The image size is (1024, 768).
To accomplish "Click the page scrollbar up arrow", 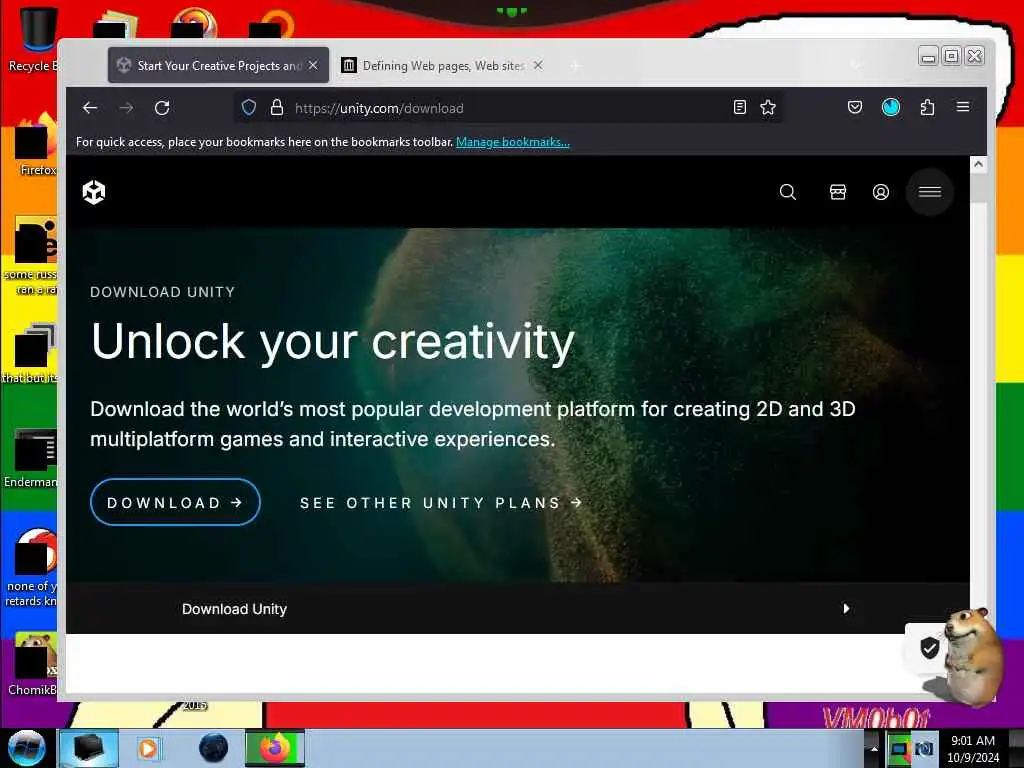I will click(978, 165).
